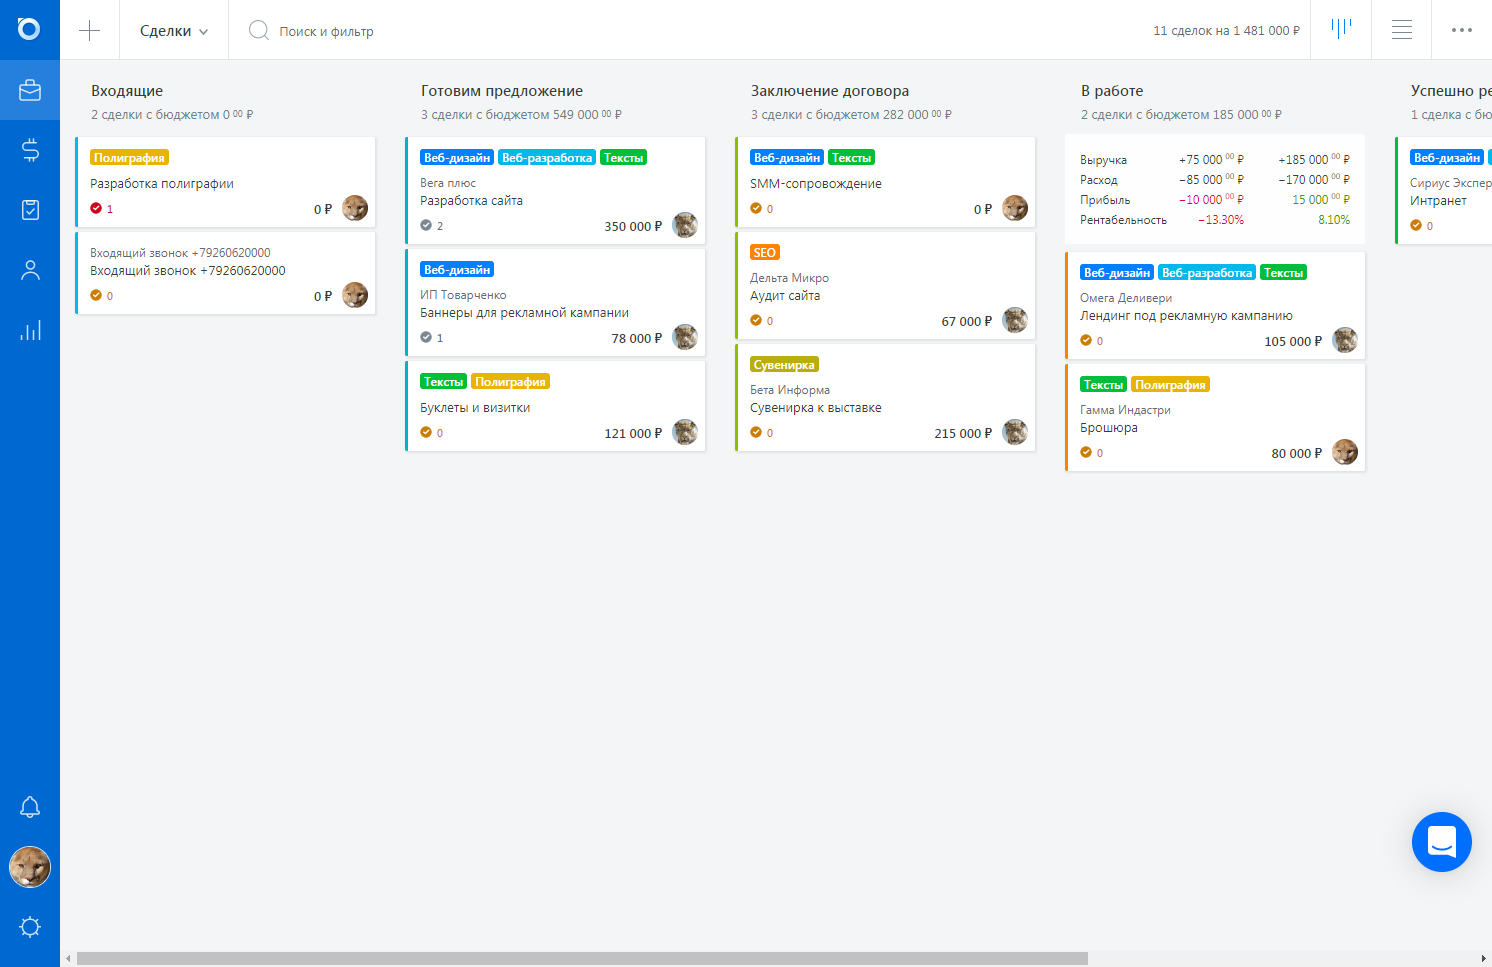Viewport: 1492px width, 967px height.
Task: Open the Брошюра deal
Action: tap(1109, 428)
